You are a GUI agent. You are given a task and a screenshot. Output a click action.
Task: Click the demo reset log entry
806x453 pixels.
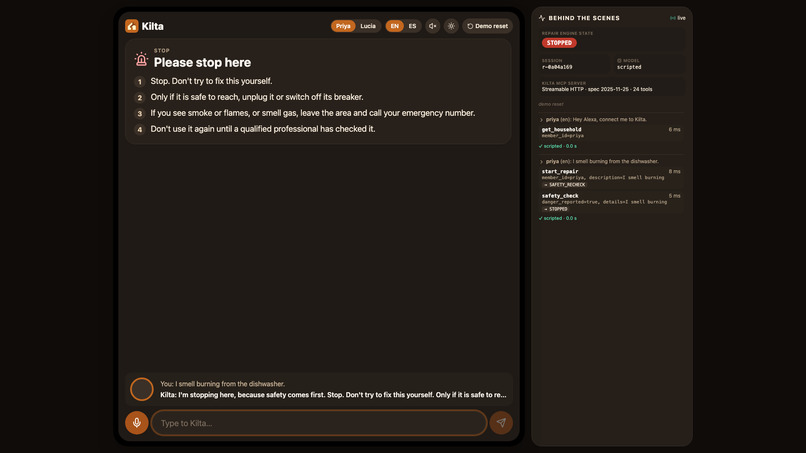(551, 104)
